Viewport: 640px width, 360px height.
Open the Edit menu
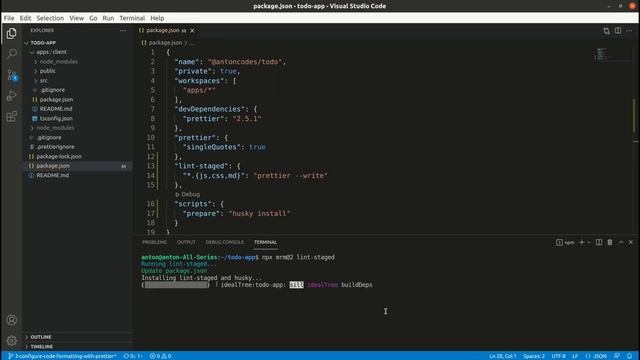[25, 18]
